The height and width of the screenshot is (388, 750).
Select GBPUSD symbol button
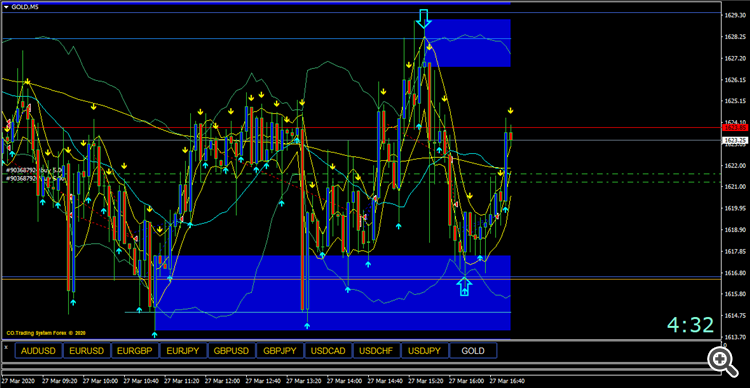click(232, 351)
